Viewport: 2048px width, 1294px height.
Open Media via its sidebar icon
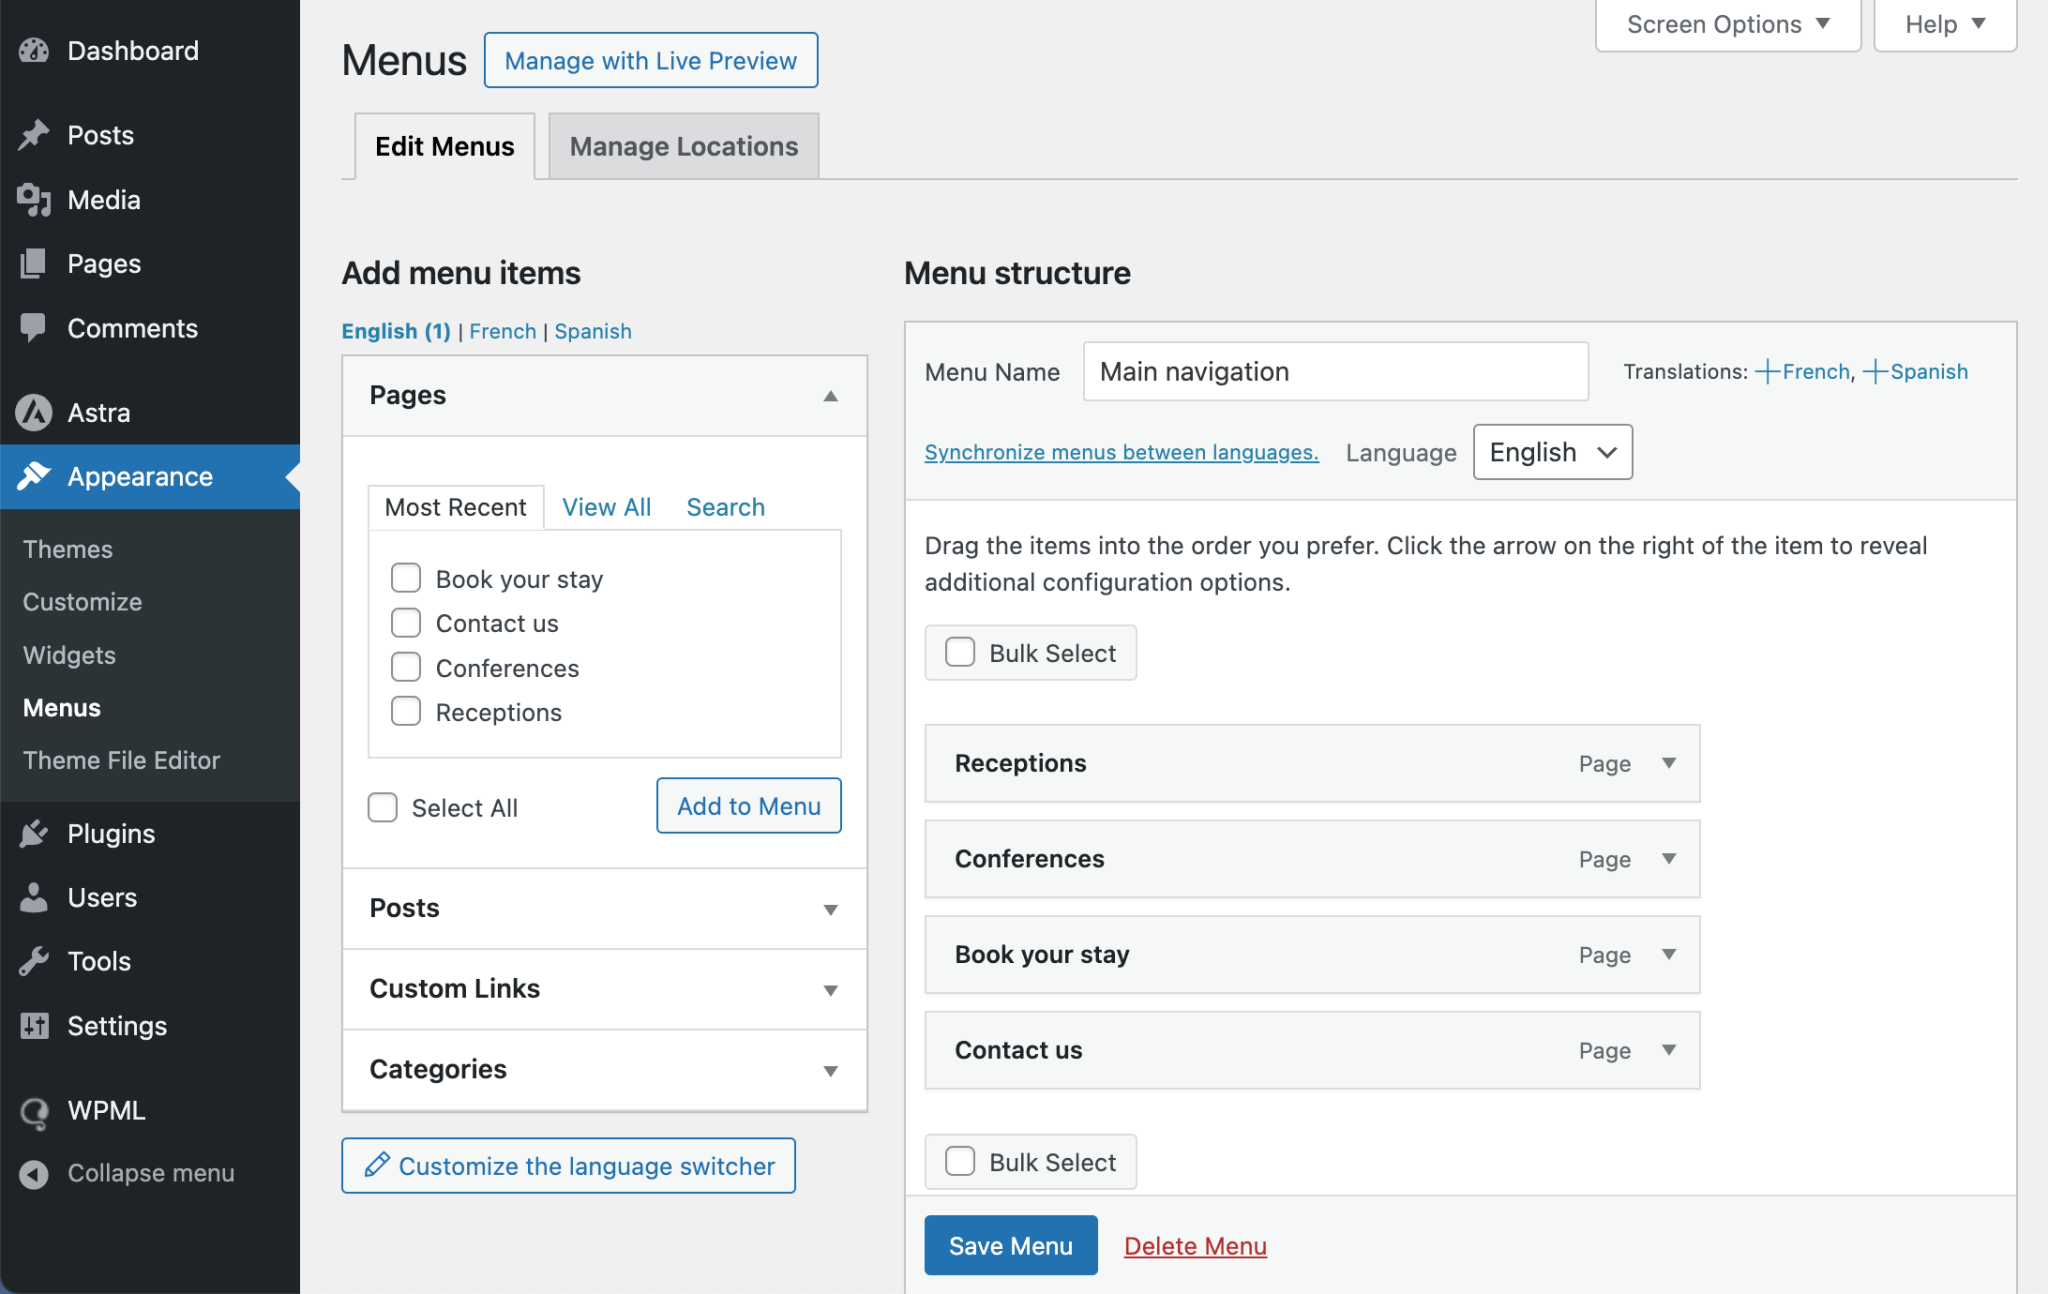pos(34,200)
